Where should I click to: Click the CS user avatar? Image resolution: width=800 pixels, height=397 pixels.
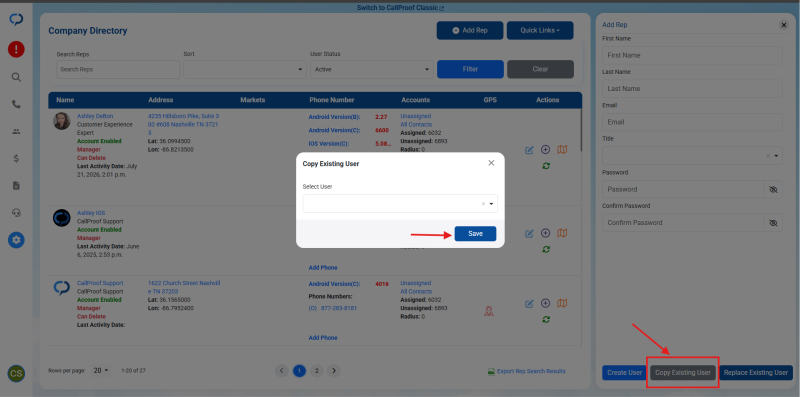16,374
